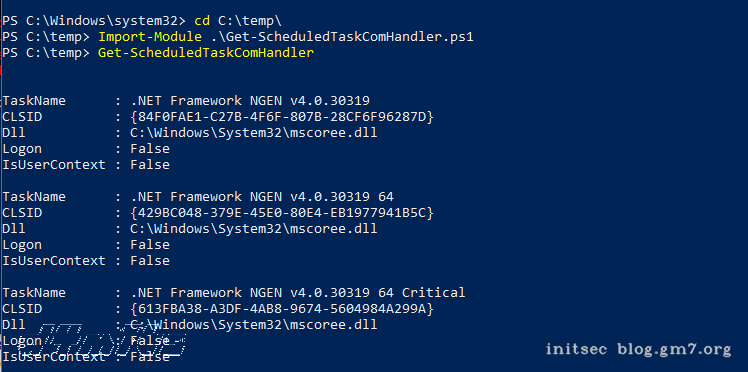Image resolution: width=748 pixels, height=372 pixels.
Task: Click the 'cd C:\temp\' command text
Action: coord(239,21)
